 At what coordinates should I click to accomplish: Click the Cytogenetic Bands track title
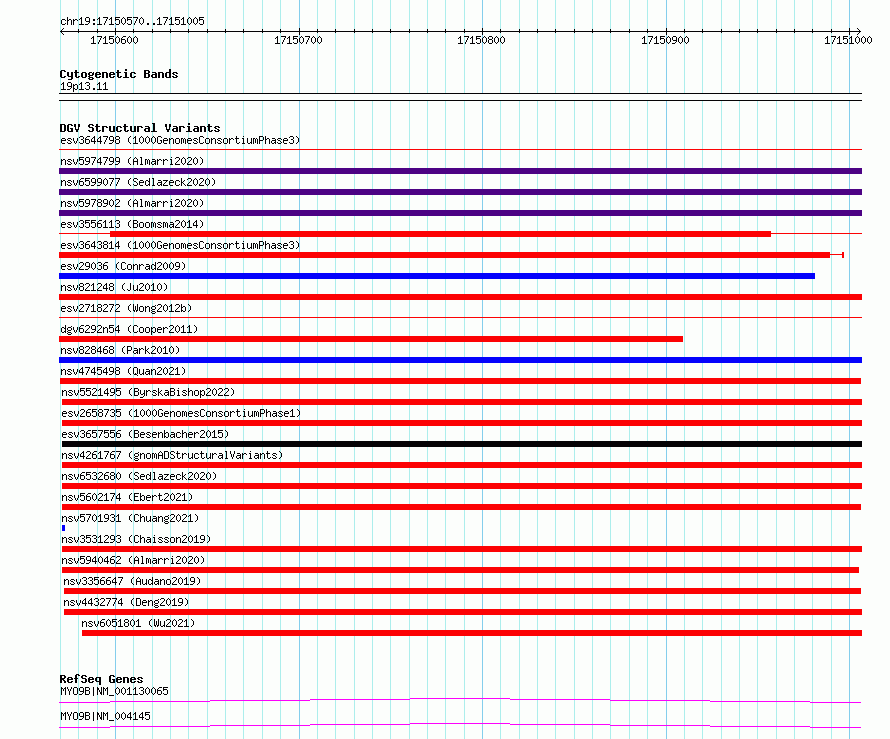119,74
